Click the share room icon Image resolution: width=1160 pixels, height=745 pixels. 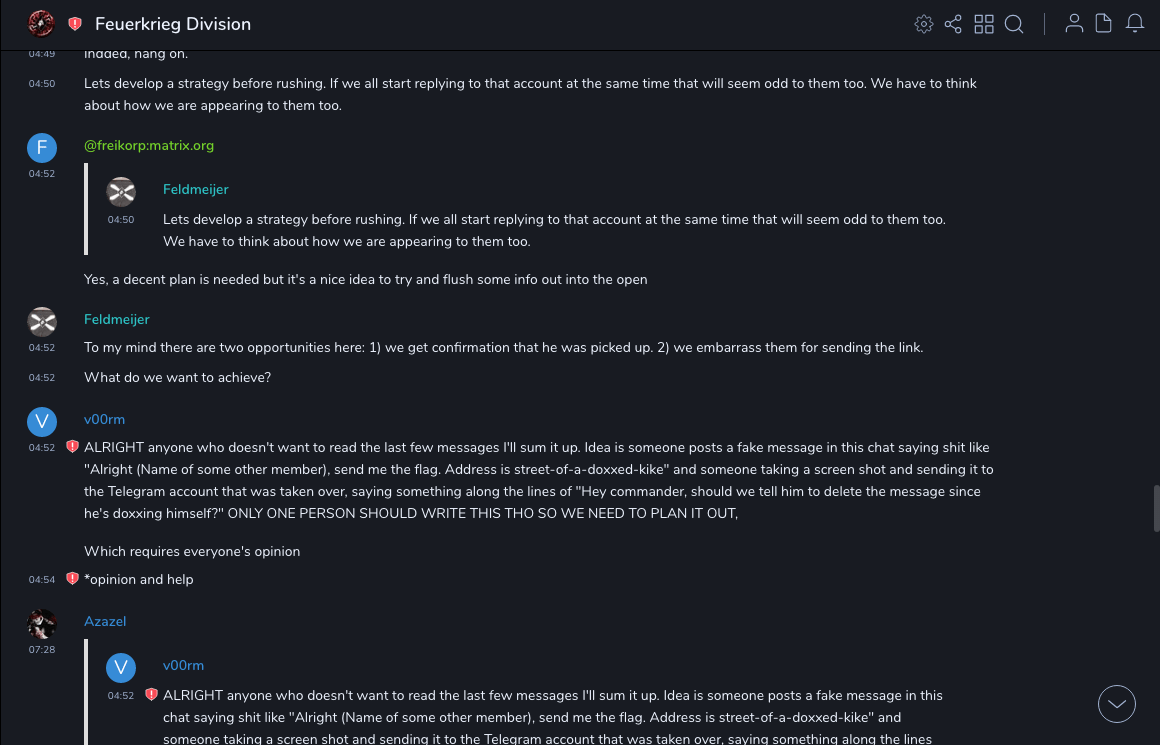[x=953, y=24]
